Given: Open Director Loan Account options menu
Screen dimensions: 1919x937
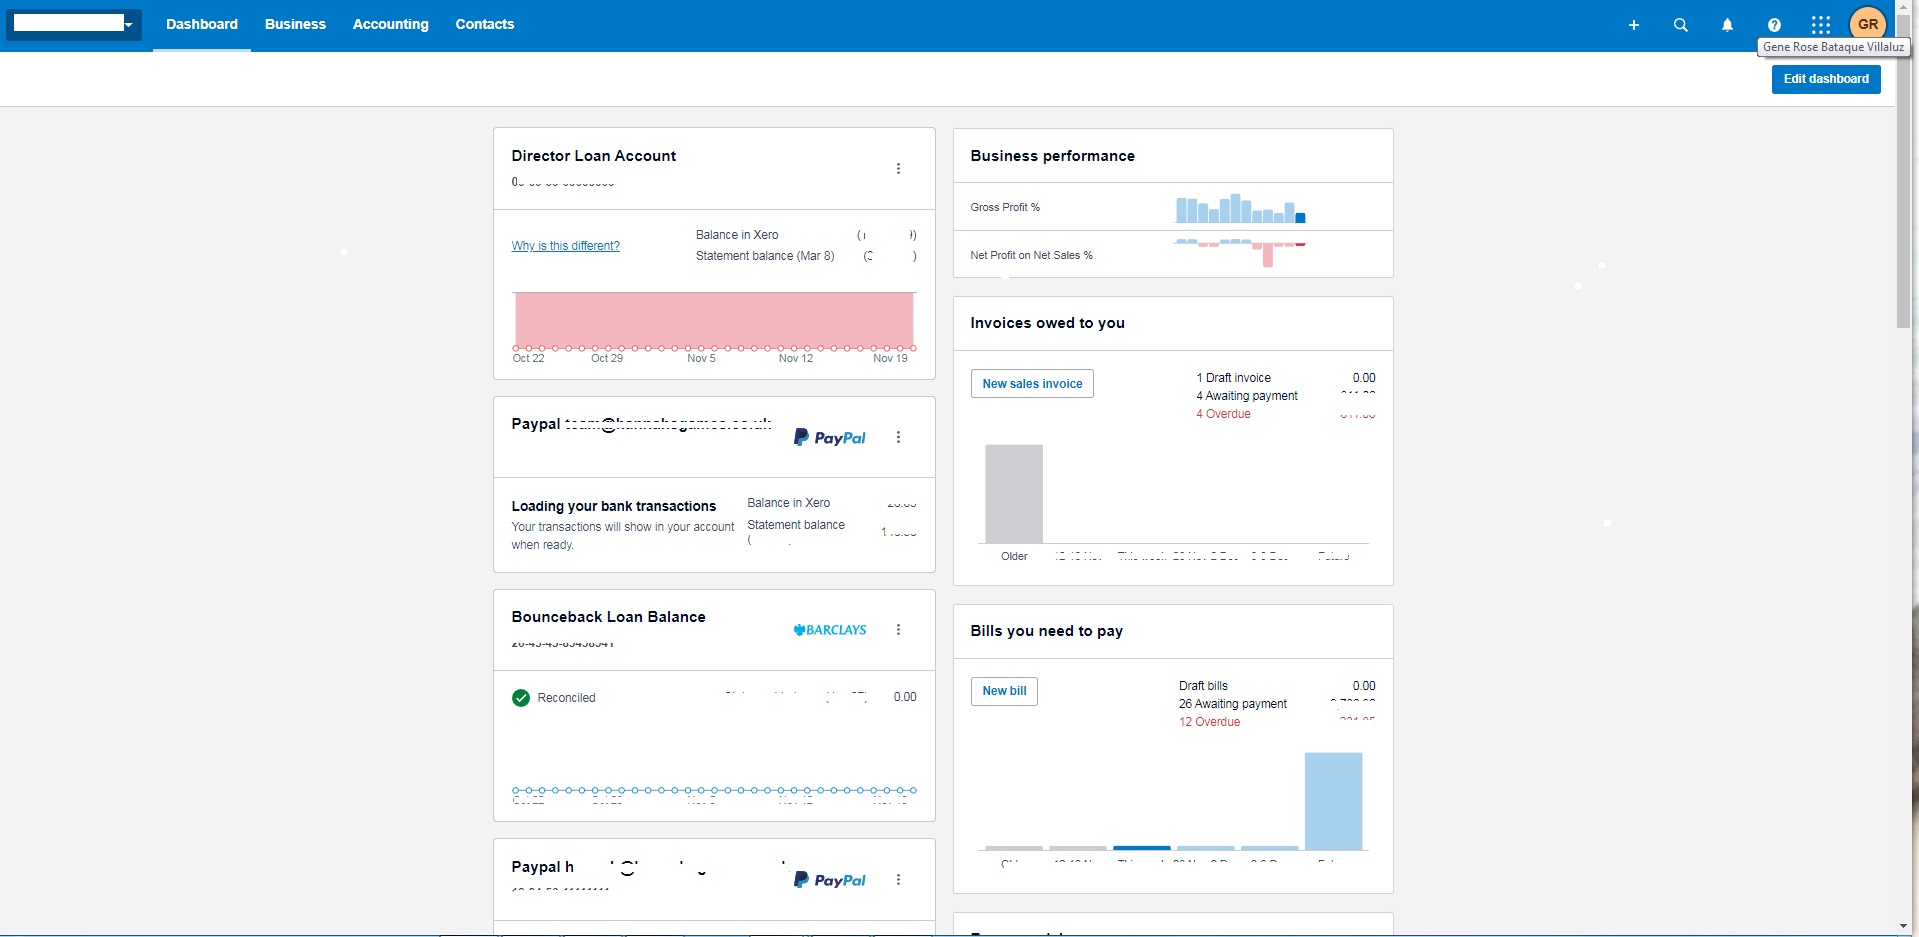Looking at the screenshot, I should (x=898, y=168).
